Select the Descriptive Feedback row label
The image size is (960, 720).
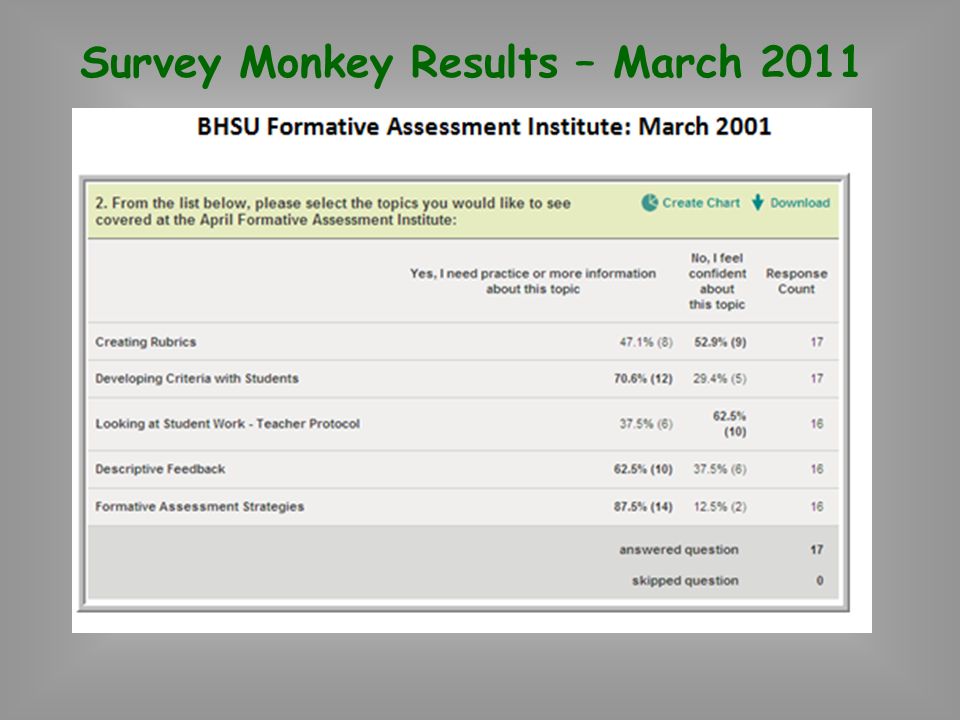click(x=160, y=469)
